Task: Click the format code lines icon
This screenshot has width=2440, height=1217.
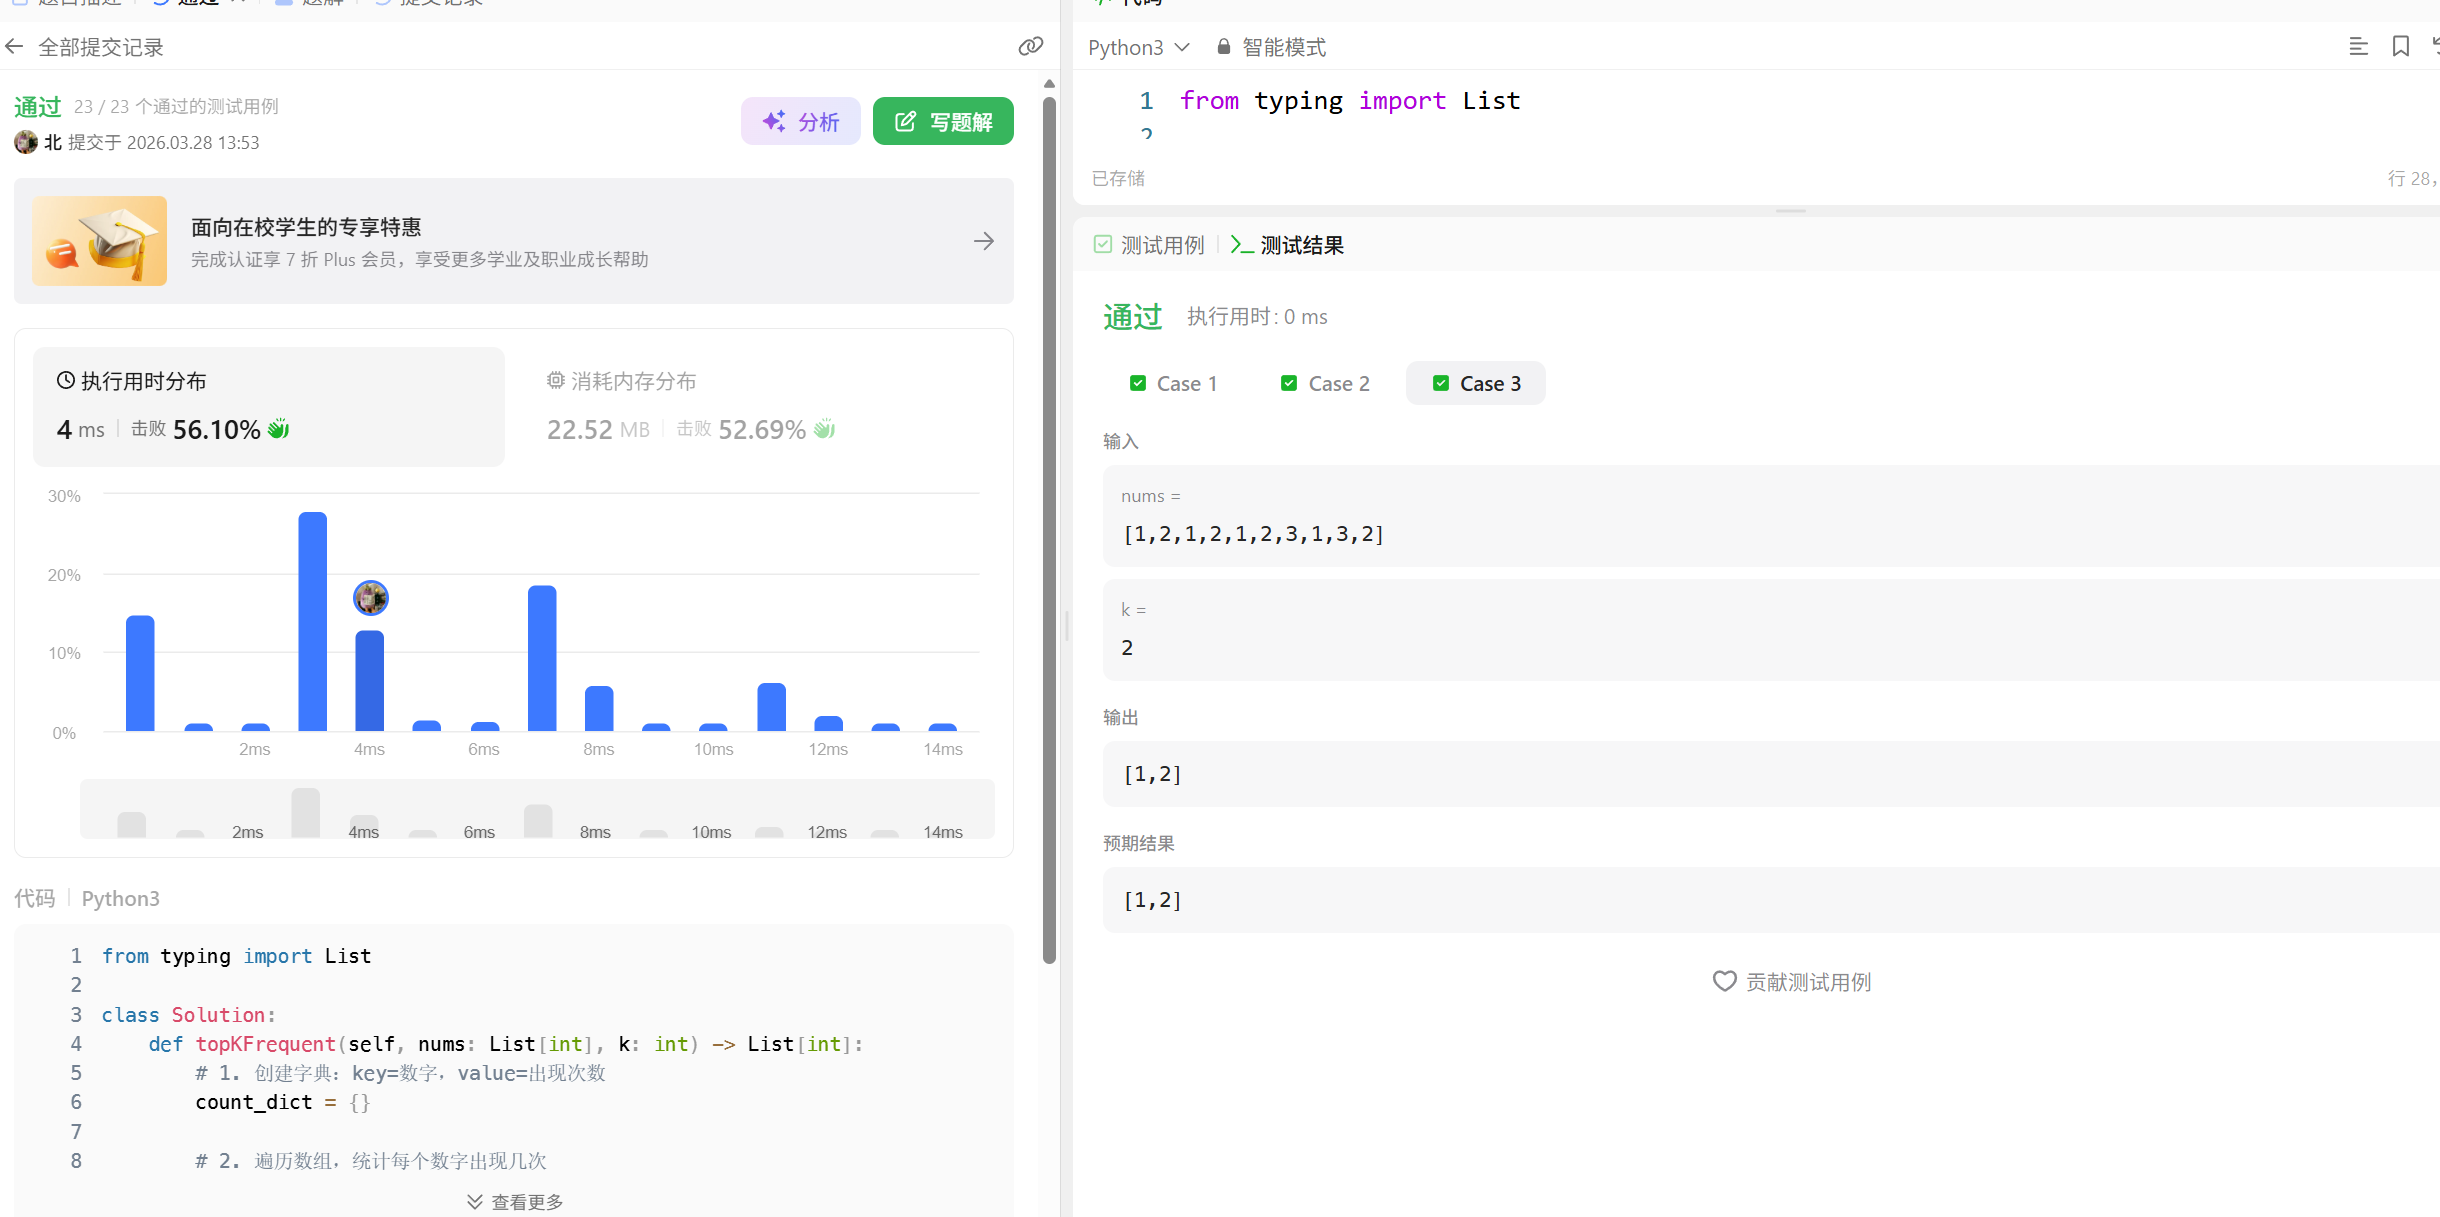Action: [2358, 47]
